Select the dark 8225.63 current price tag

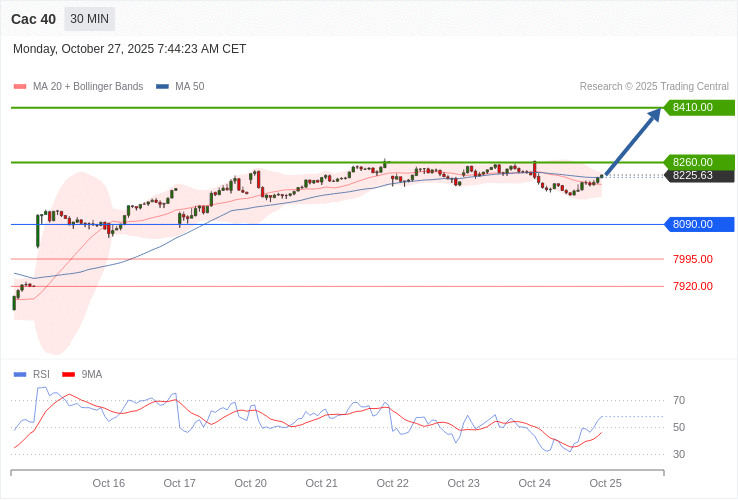coord(699,176)
